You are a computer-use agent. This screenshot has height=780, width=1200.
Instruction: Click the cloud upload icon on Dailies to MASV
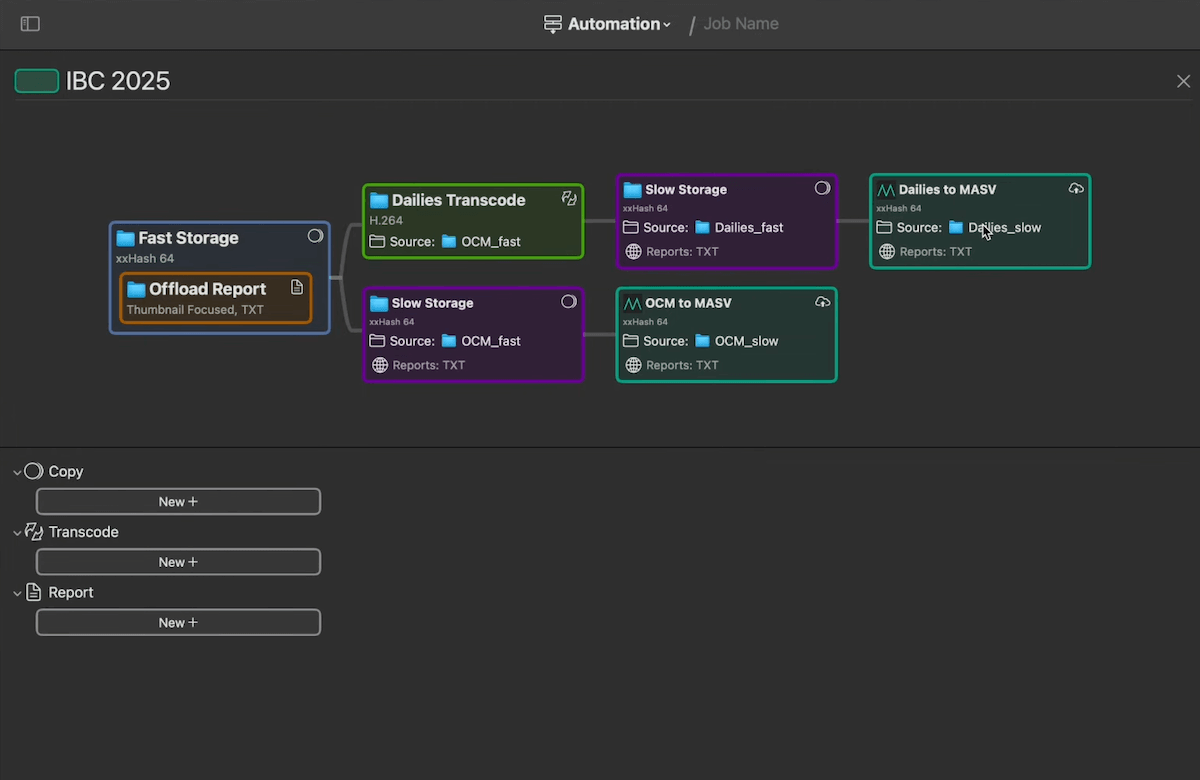(x=1076, y=188)
